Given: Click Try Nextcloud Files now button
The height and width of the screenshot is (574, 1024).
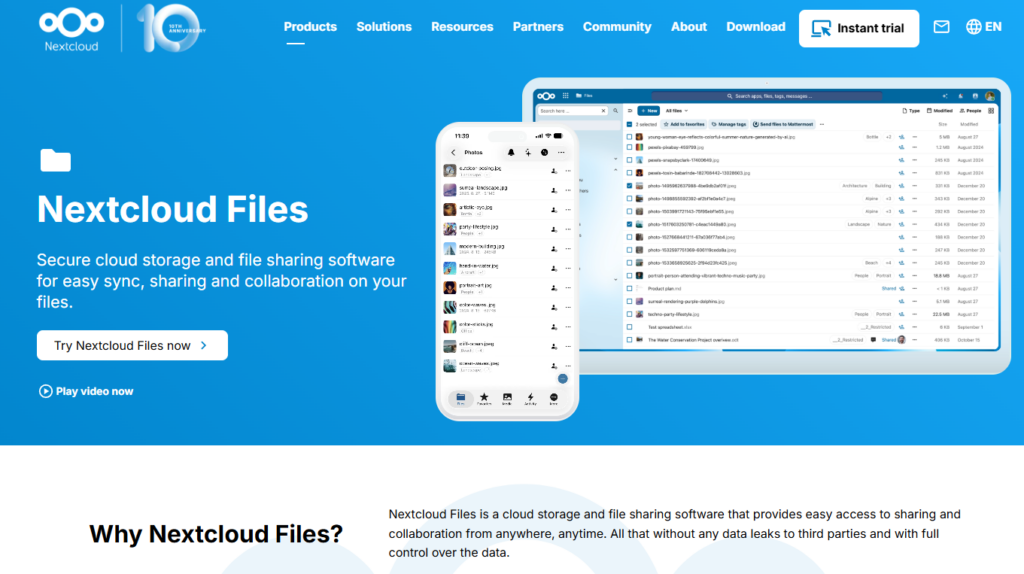Looking at the screenshot, I should (x=132, y=345).
